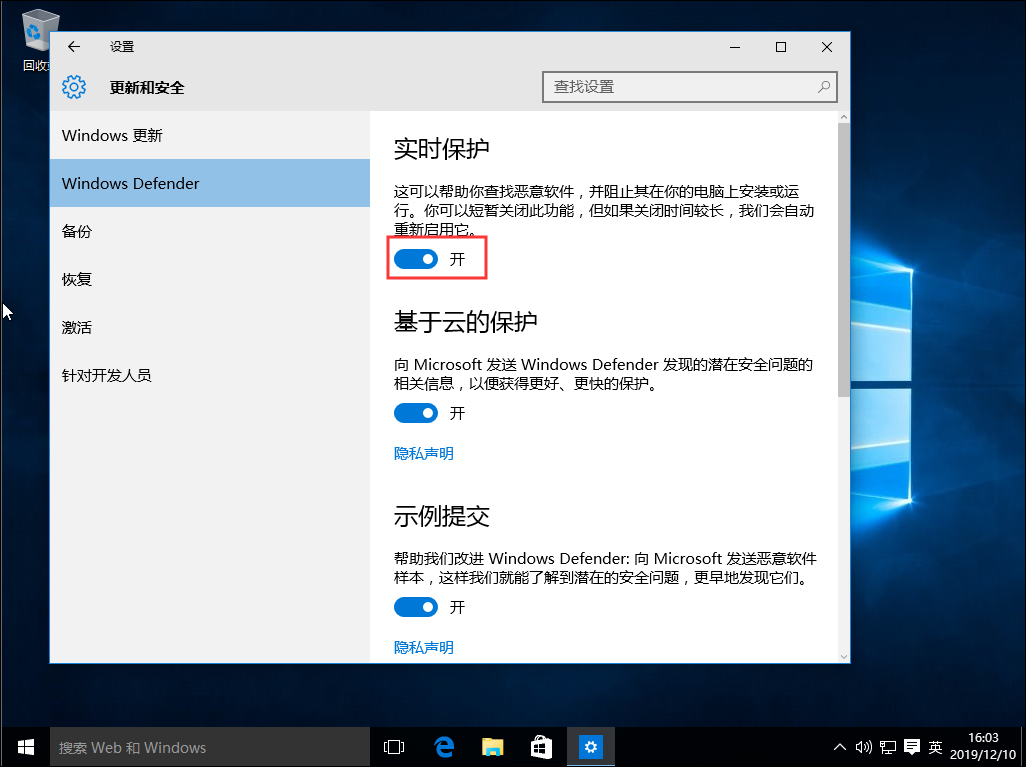Click the Settings icon on the taskbar
This screenshot has height=767, width=1026.
591,747
